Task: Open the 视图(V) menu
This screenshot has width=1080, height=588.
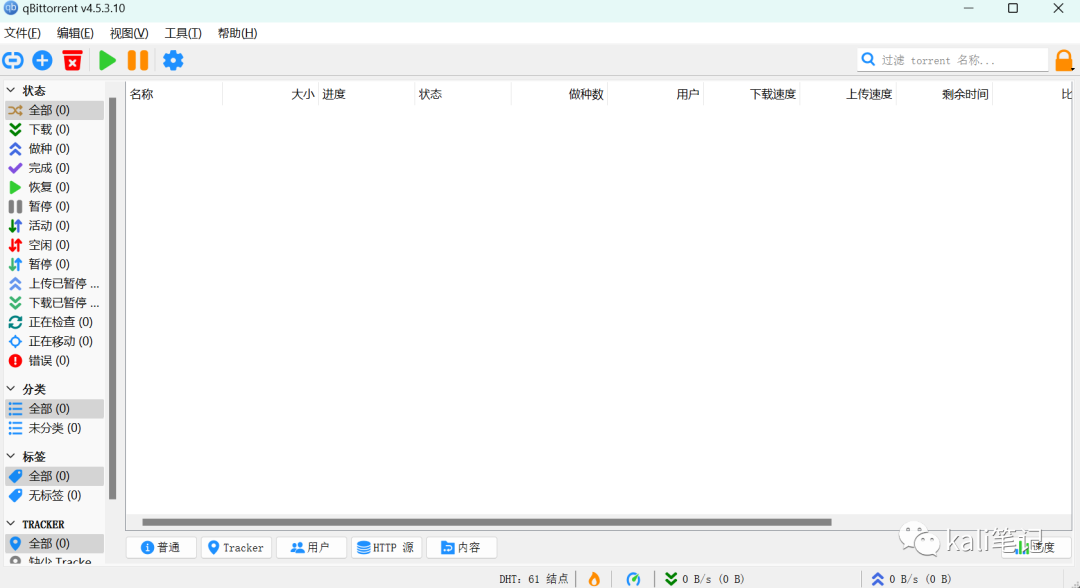Action: (x=129, y=33)
